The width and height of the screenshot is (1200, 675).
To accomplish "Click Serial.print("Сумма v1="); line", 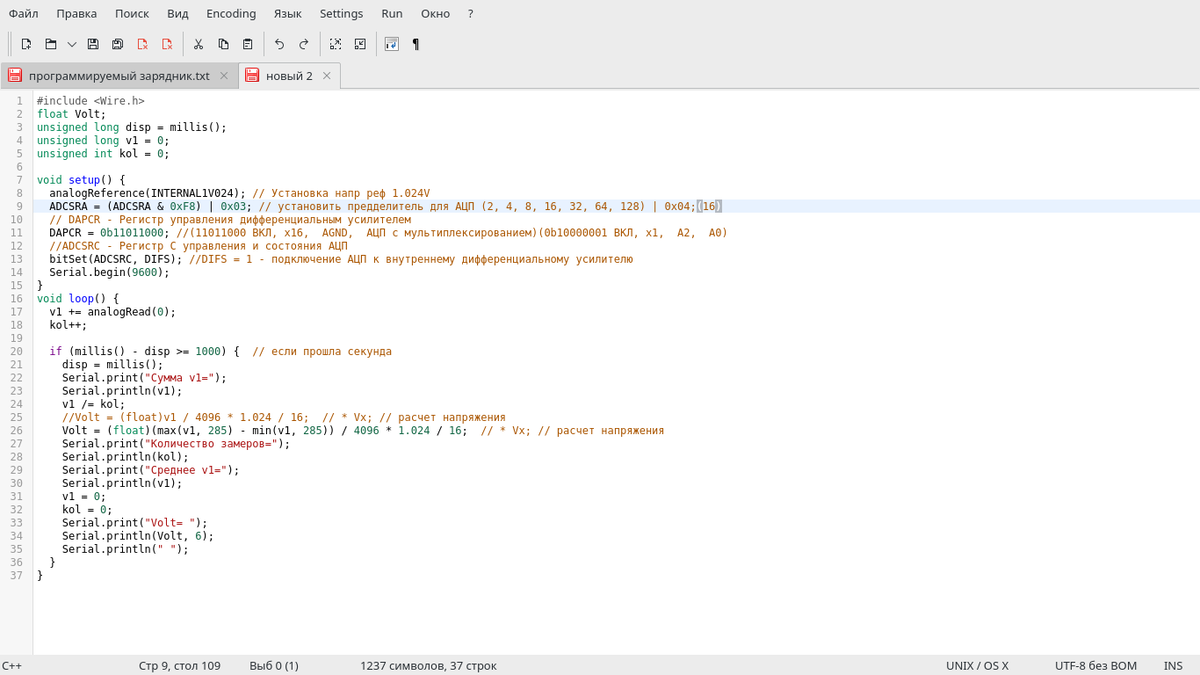I will pyautogui.click(x=144, y=378).
